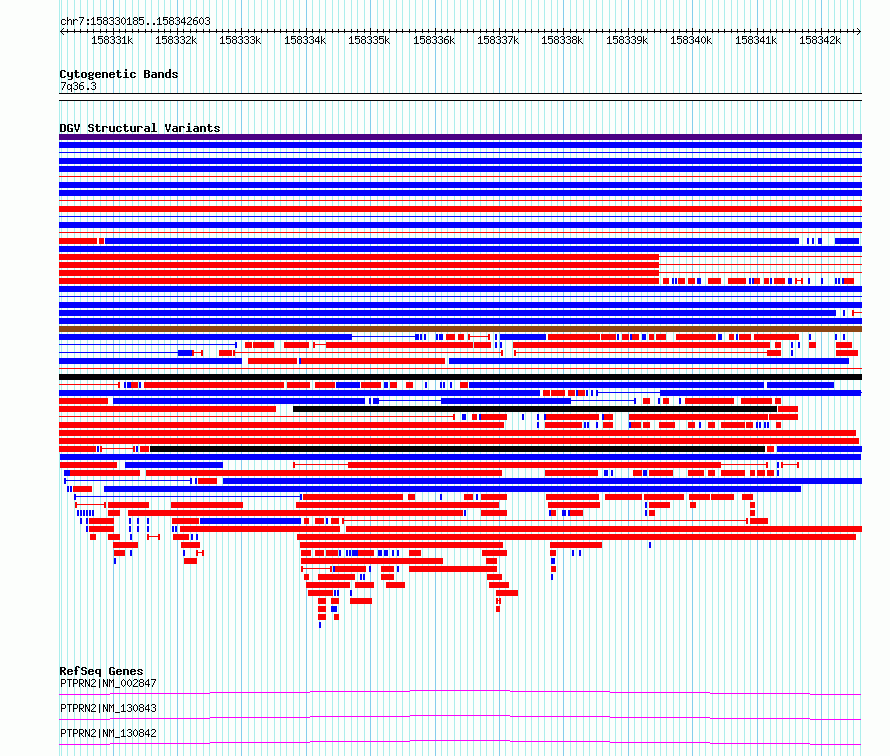This screenshot has height=756, width=890.
Task: Click the 158333k ruler tick label
Action: [x=240, y=40]
